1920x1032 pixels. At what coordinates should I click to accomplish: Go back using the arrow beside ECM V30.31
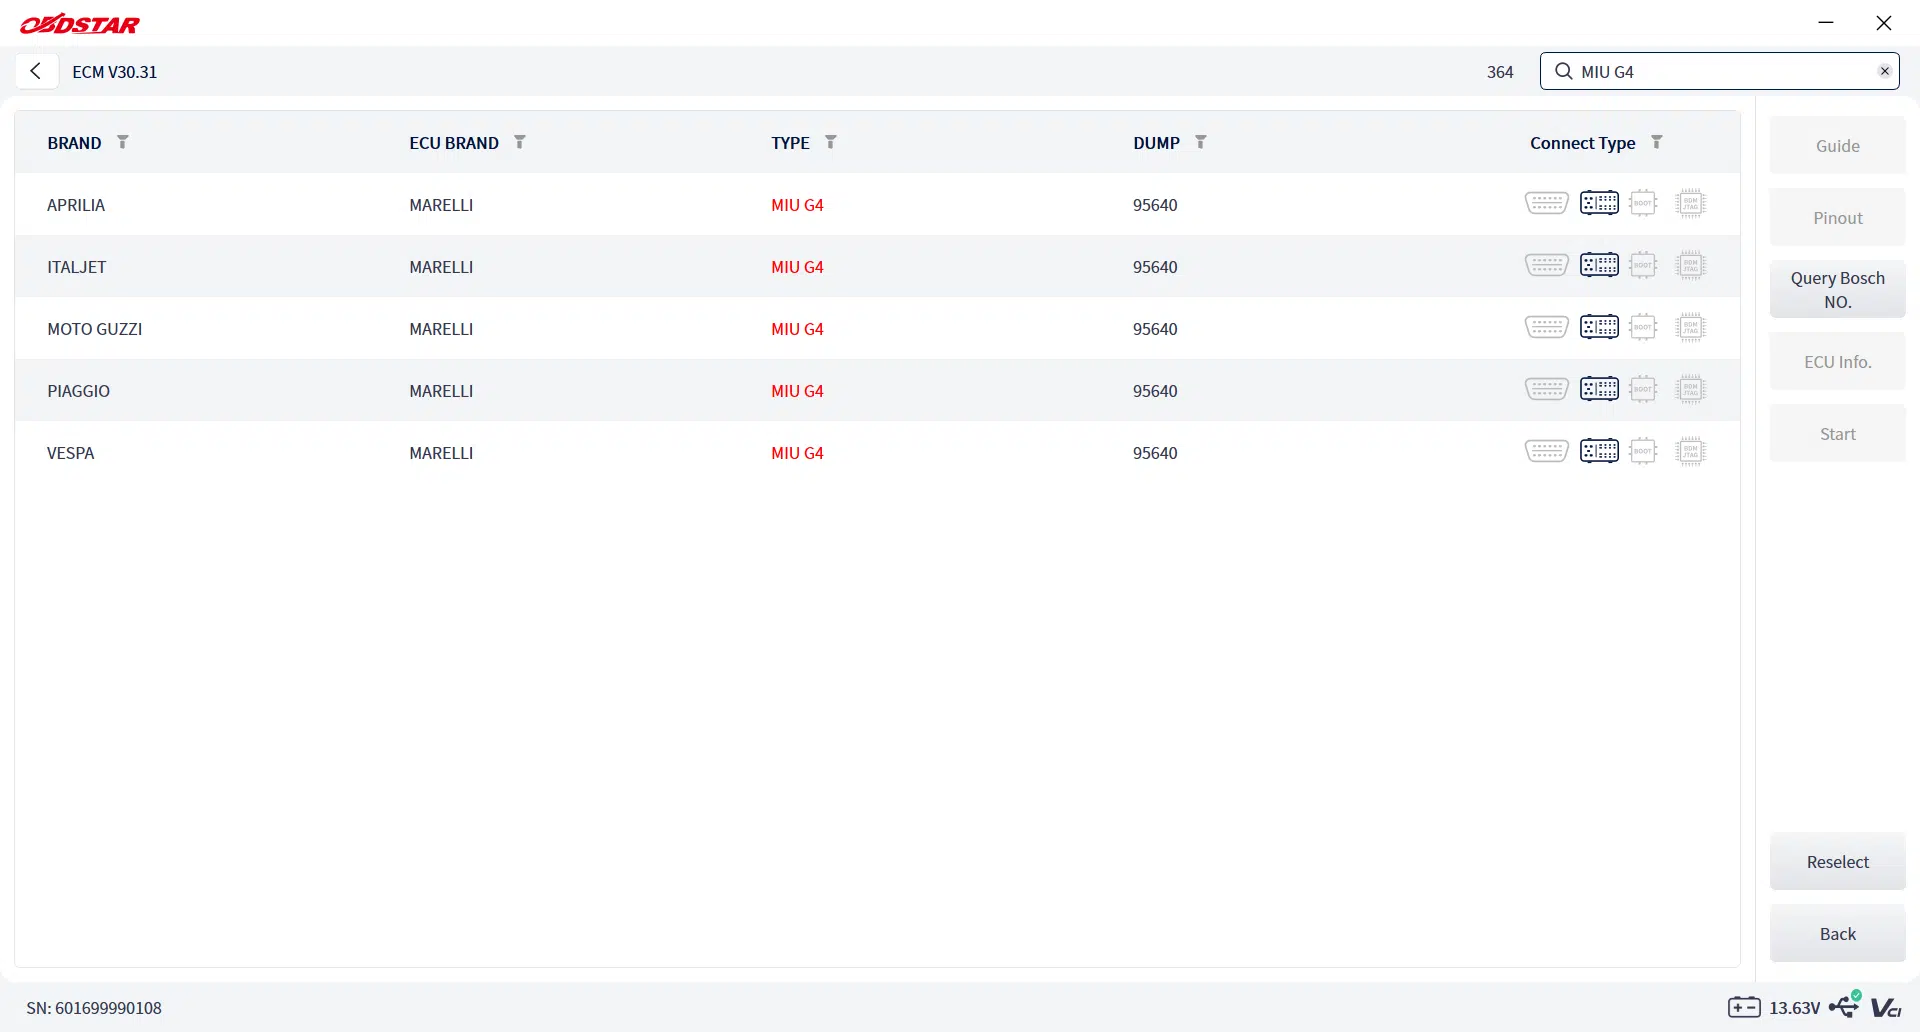(x=36, y=71)
